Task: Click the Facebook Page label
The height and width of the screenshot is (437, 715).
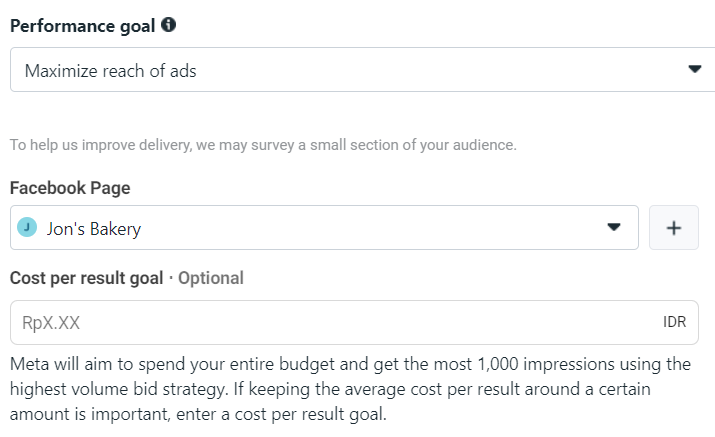Action: pos(70,187)
